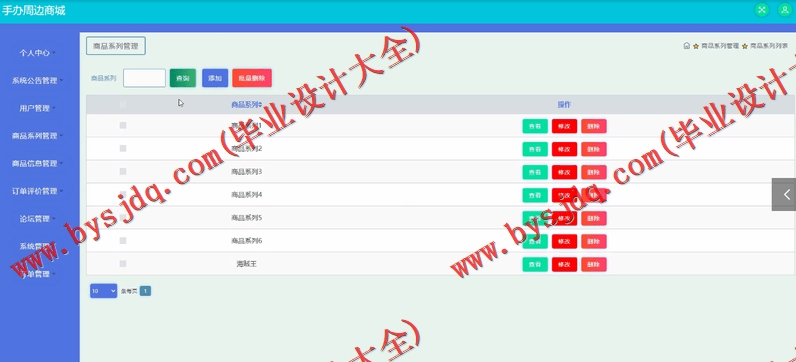Image resolution: width=796 pixels, height=362 pixels.
Task: Click 修改 for row 商品系列6
Action: [565, 241]
